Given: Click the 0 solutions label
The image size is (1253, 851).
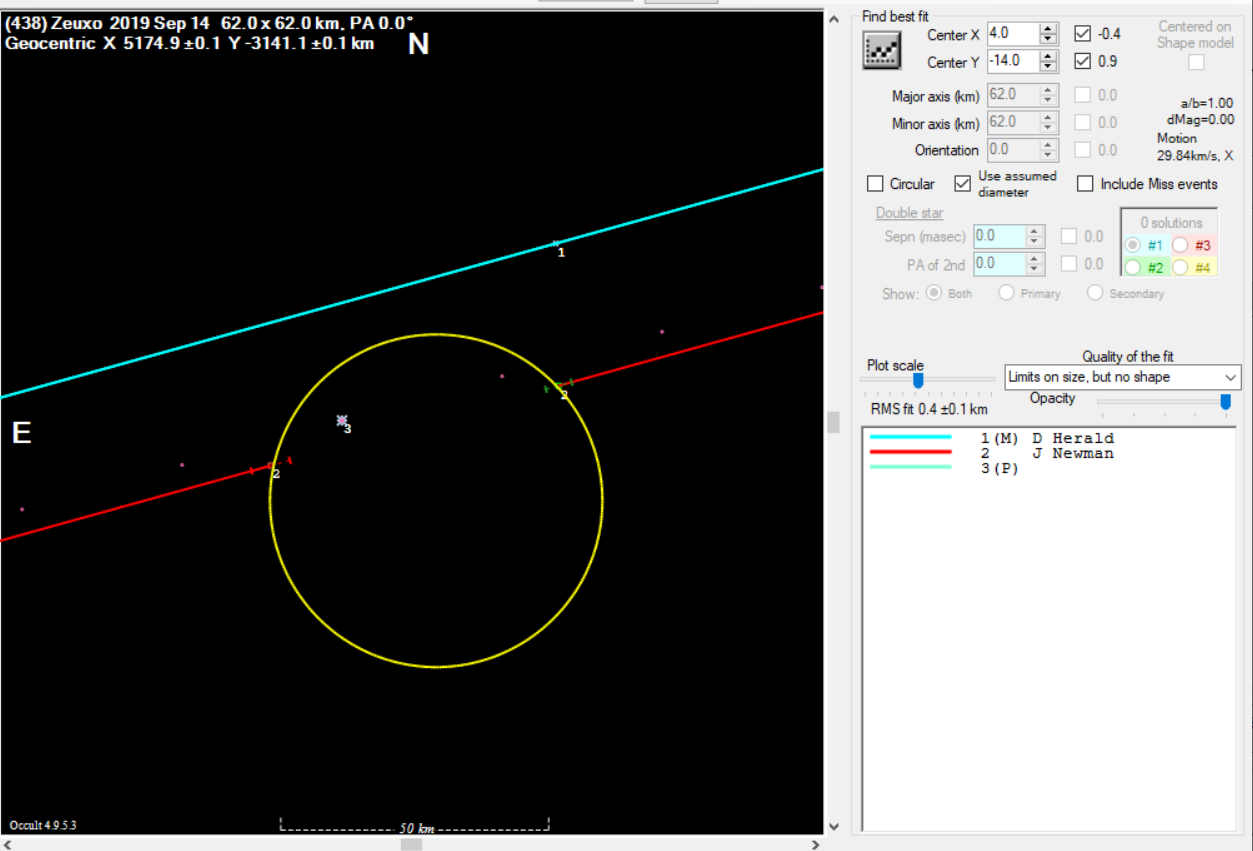Looking at the screenshot, I should 1172,223.
